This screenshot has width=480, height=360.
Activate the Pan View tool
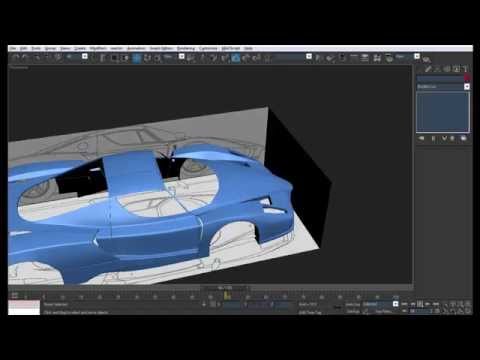pyautogui.click(x=453, y=311)
